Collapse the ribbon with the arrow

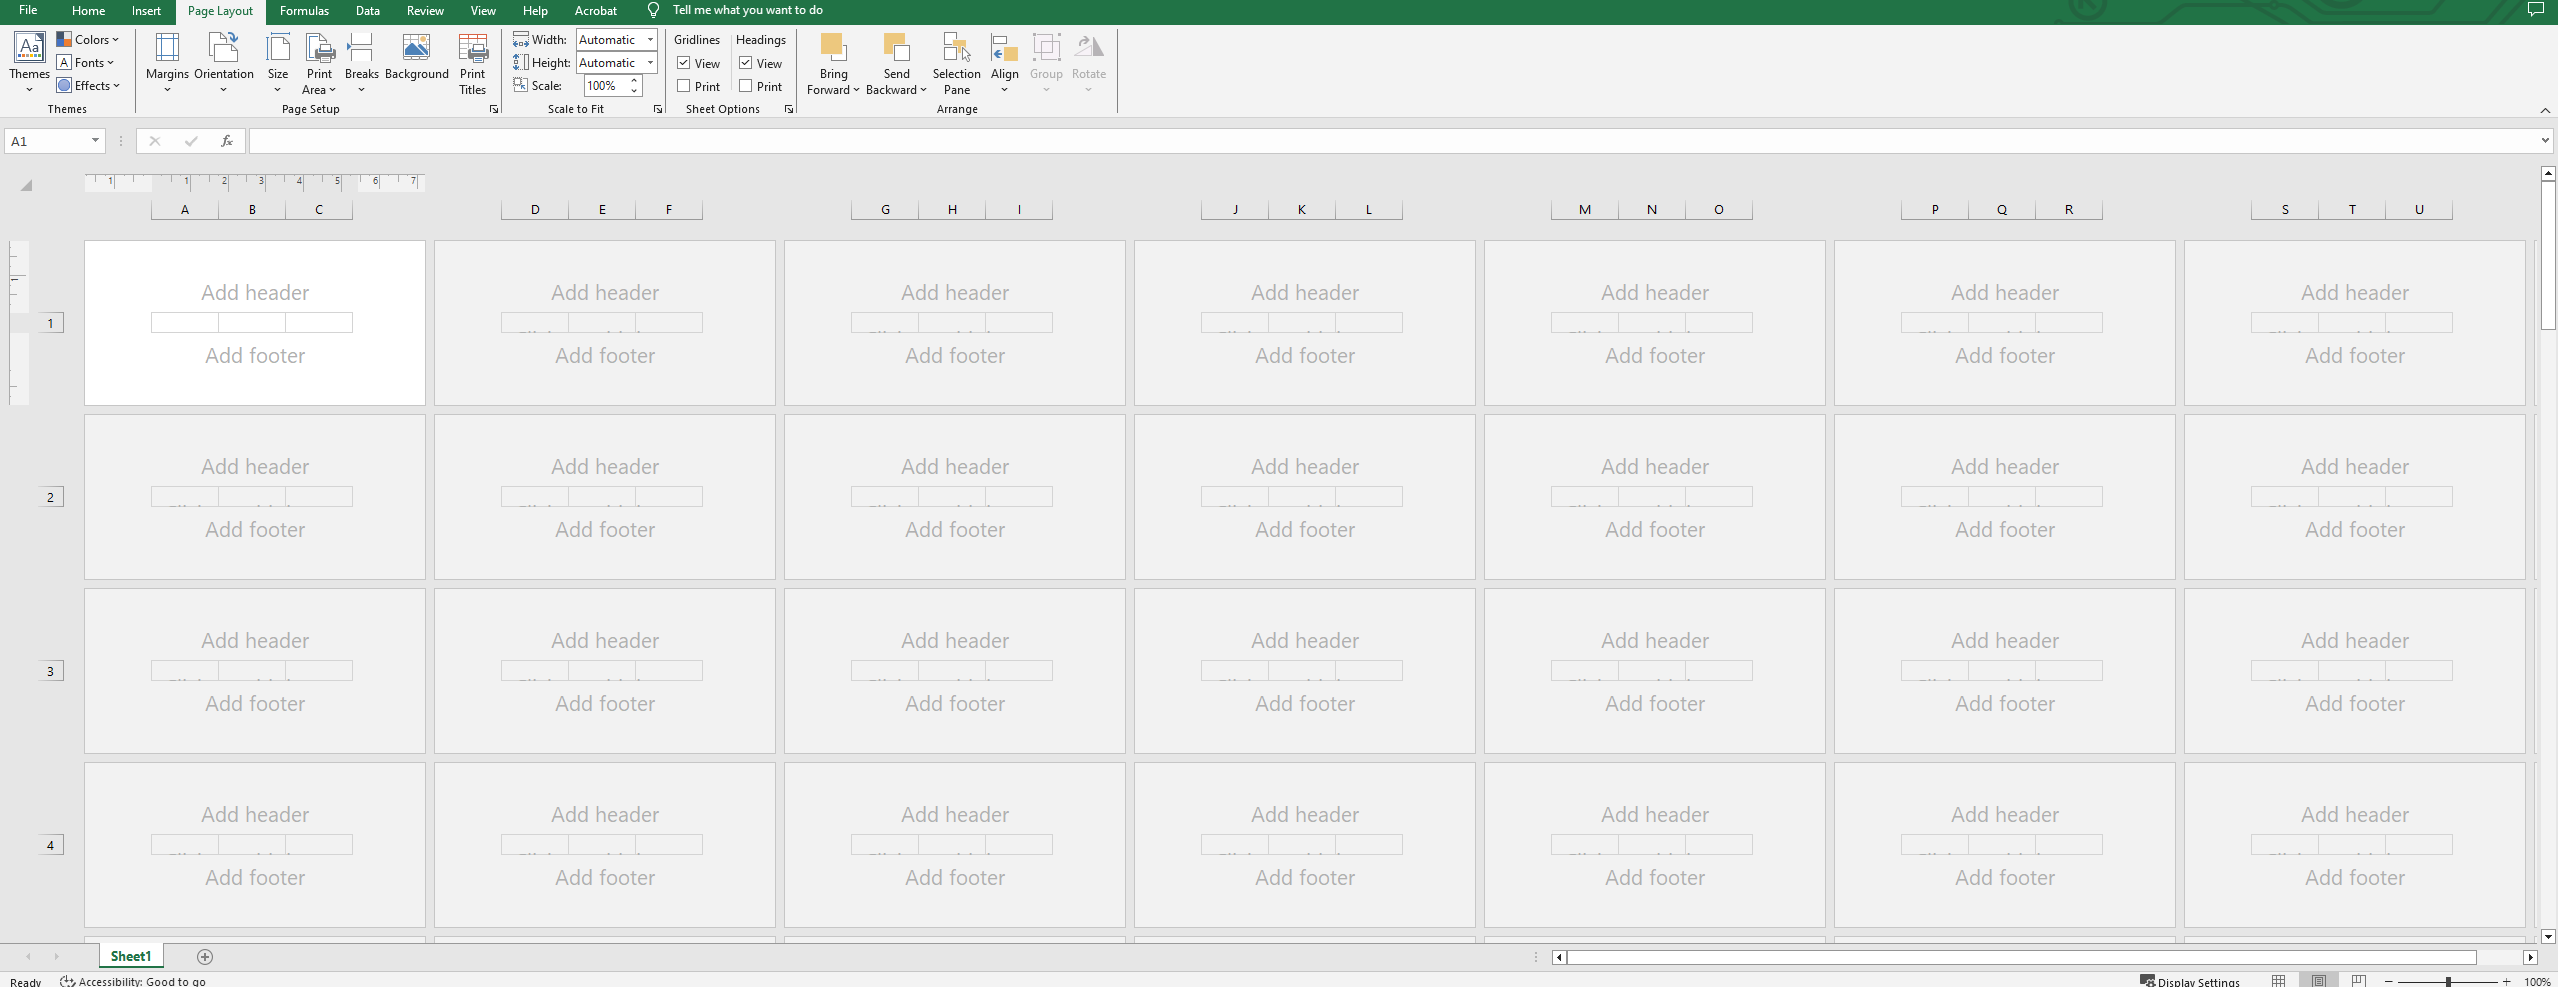2545,110
